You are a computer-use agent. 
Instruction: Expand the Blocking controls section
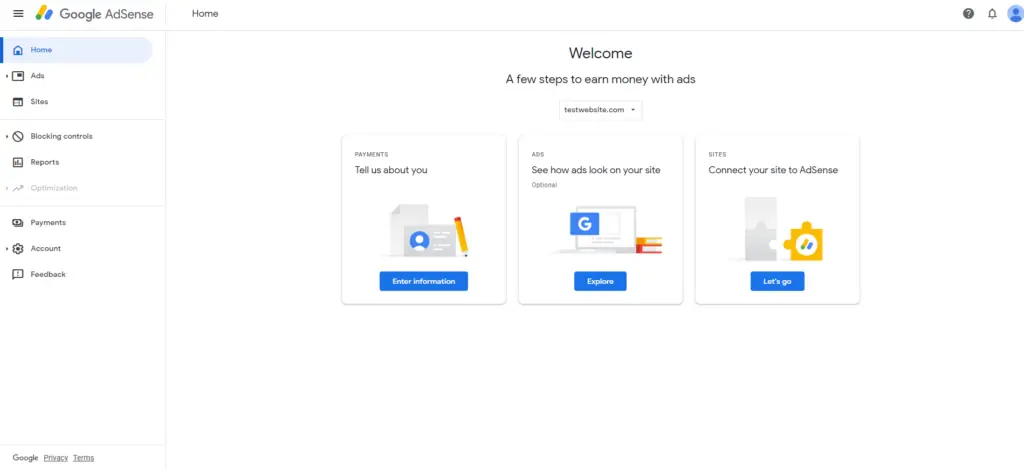[x=7, y=137]
